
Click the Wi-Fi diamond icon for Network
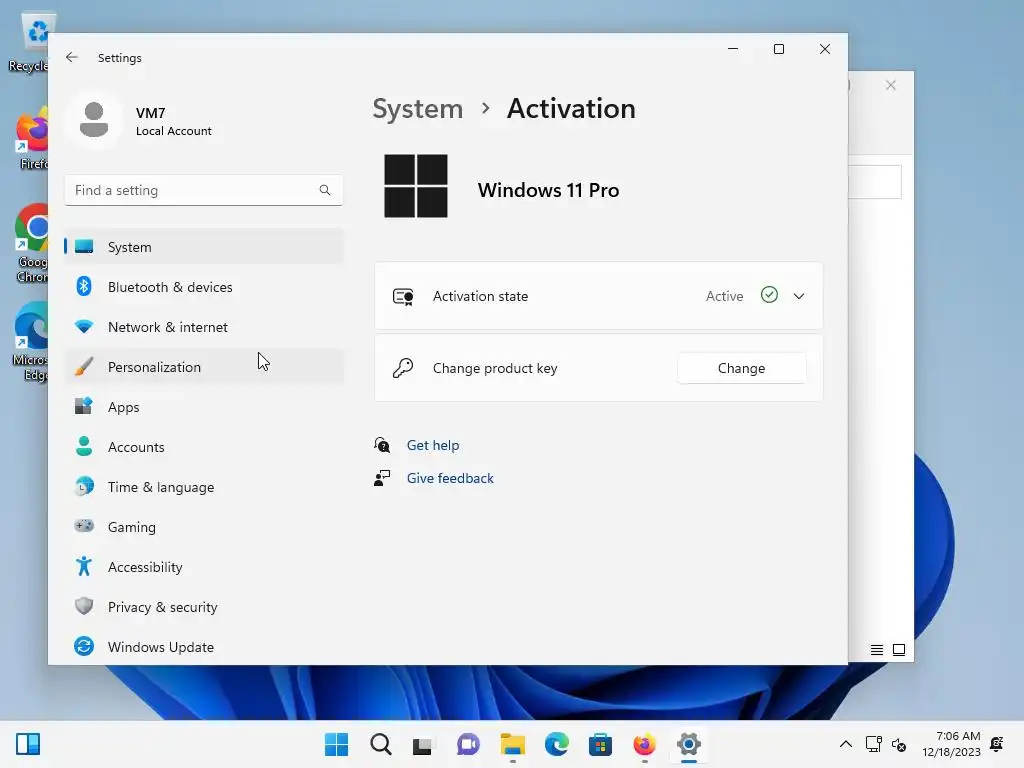[x=84, y=326]
